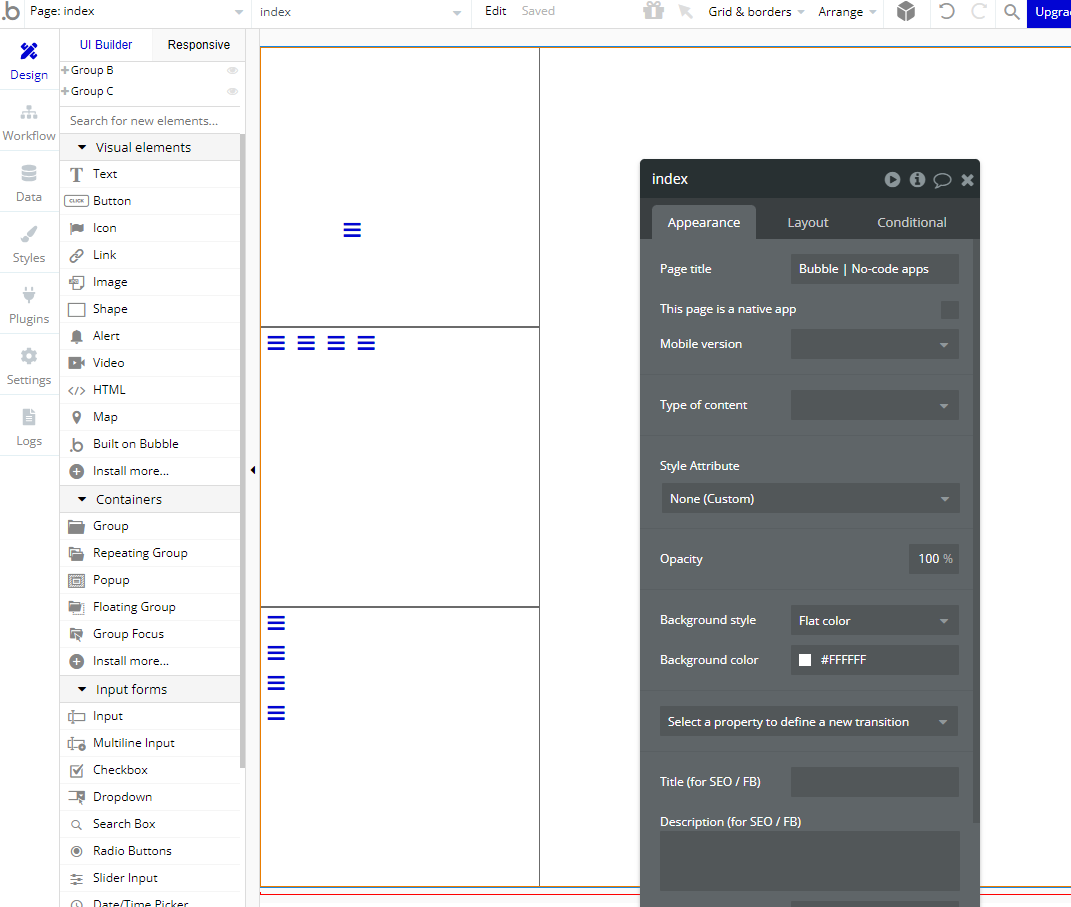1071x907 pixels.
Task: Click the white background color swatch
Action: 805,660
